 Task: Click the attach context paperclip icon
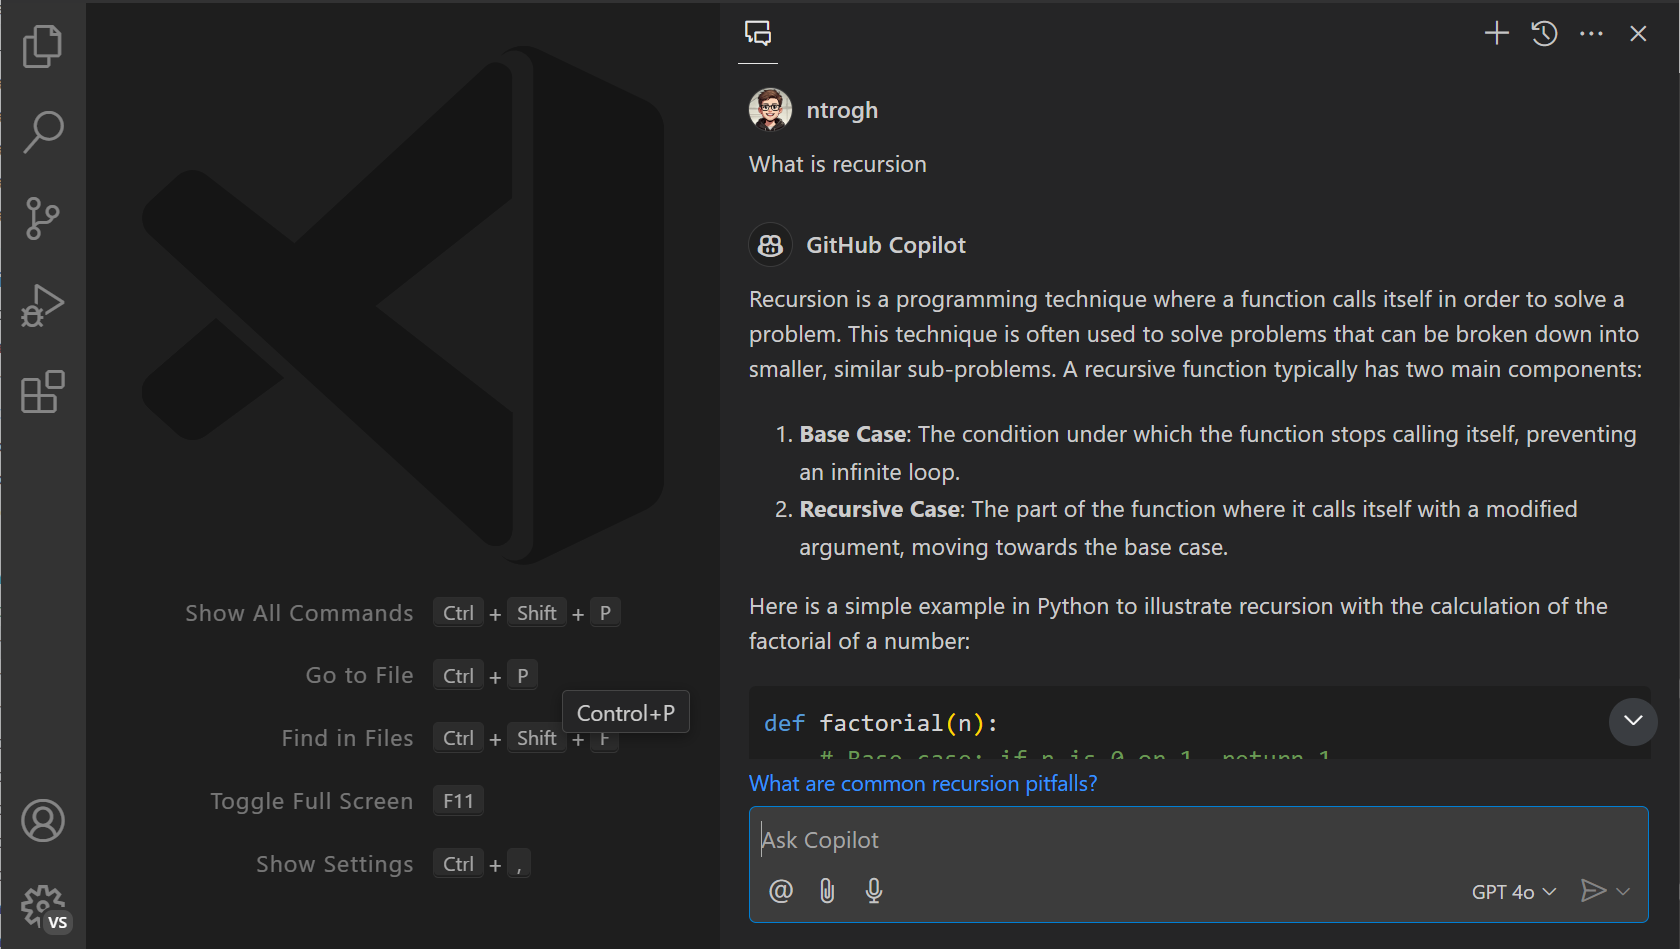point(827,891)
